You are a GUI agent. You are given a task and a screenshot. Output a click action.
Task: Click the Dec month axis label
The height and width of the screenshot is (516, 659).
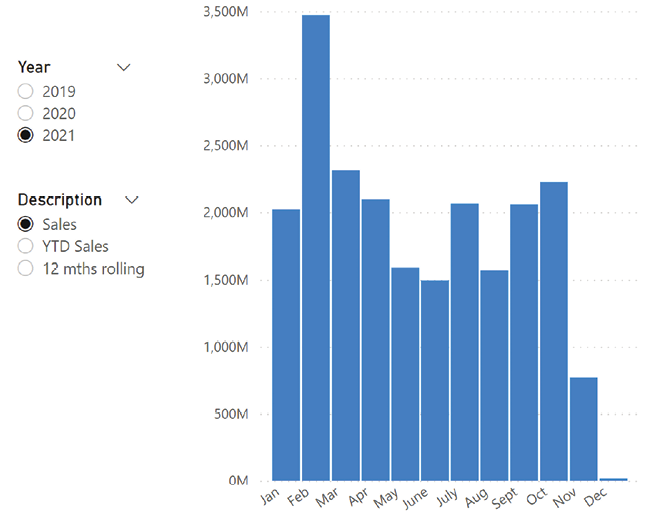[596, 498]
